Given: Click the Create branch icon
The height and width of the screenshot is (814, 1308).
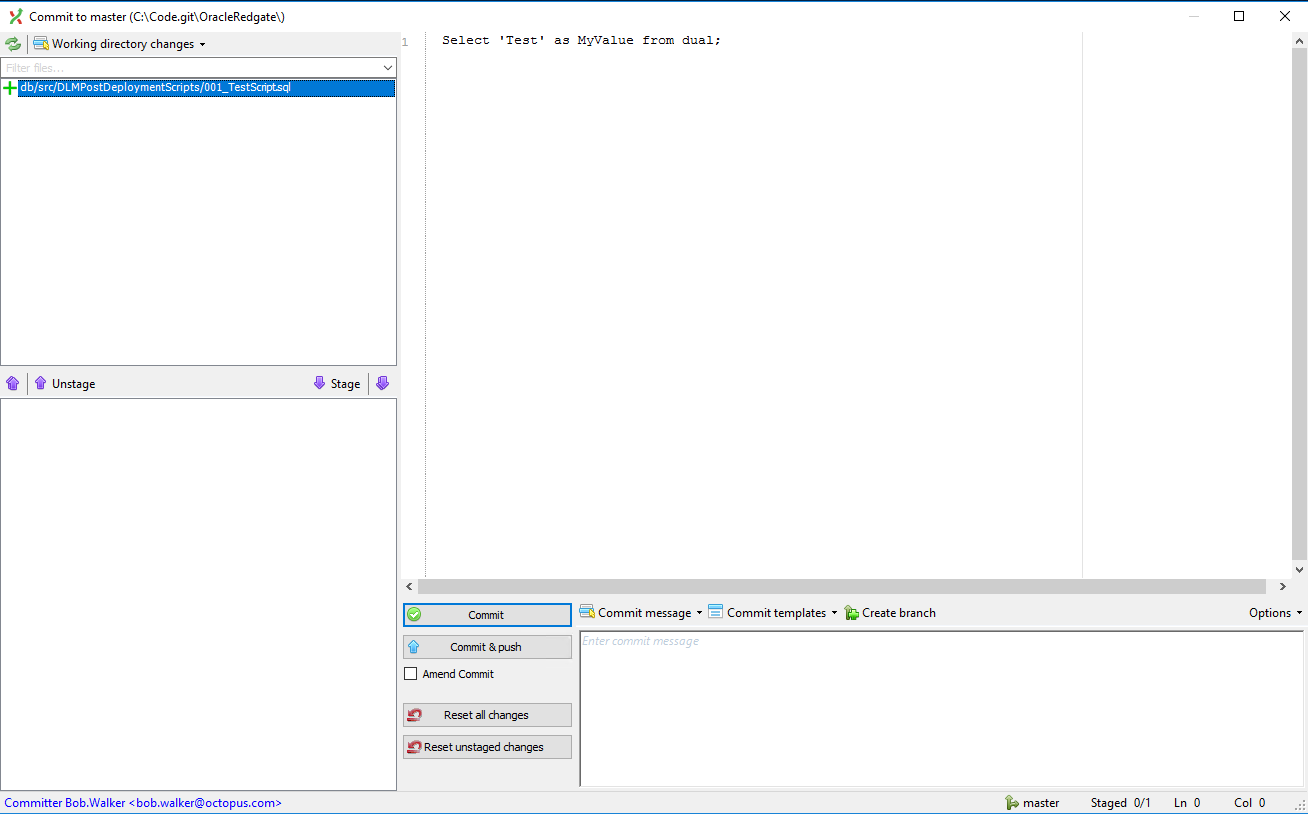Looking at the screenshot, I should coord(852,613).
